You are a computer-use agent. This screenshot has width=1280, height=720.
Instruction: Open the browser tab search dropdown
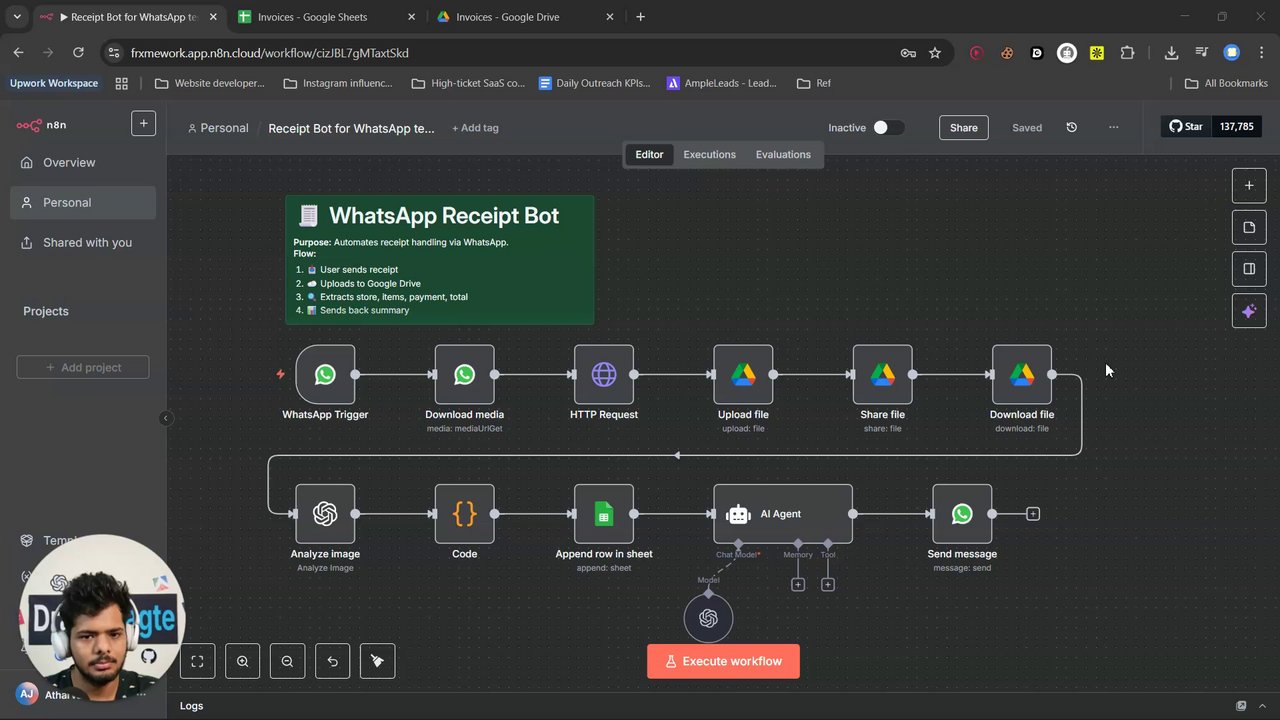click(17, 17)
